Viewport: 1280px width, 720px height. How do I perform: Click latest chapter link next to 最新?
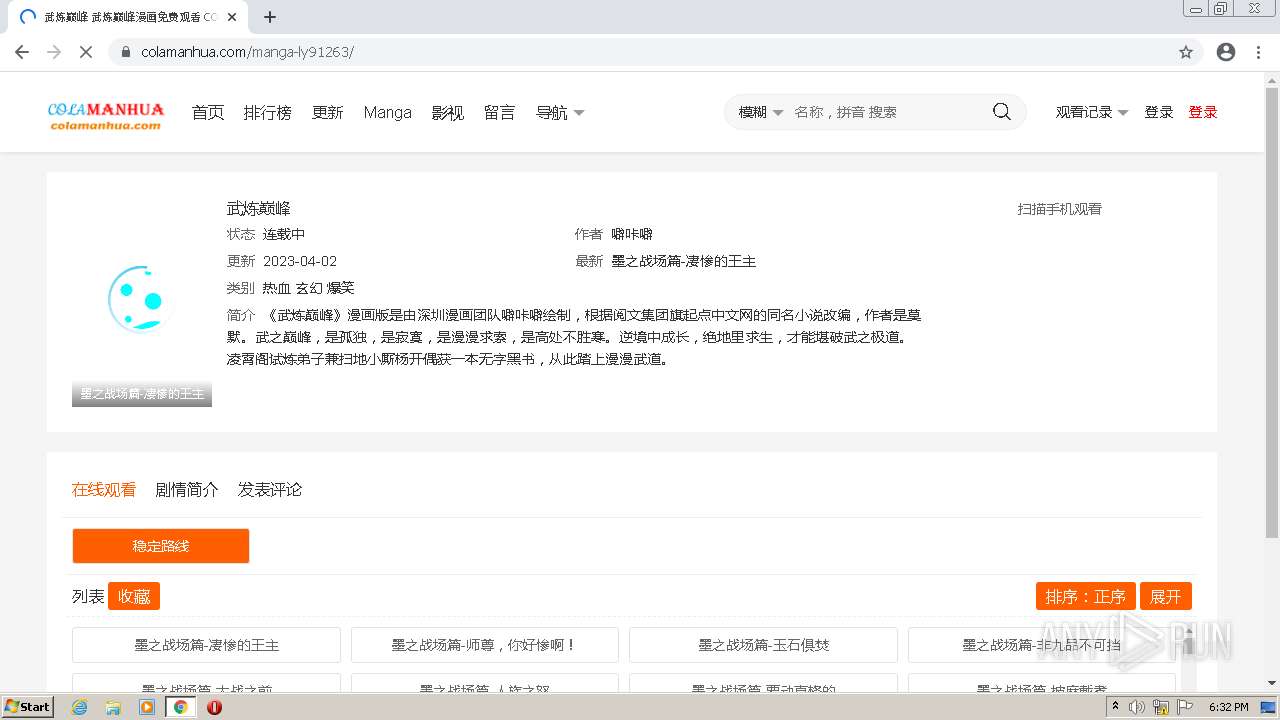(684, 261)
